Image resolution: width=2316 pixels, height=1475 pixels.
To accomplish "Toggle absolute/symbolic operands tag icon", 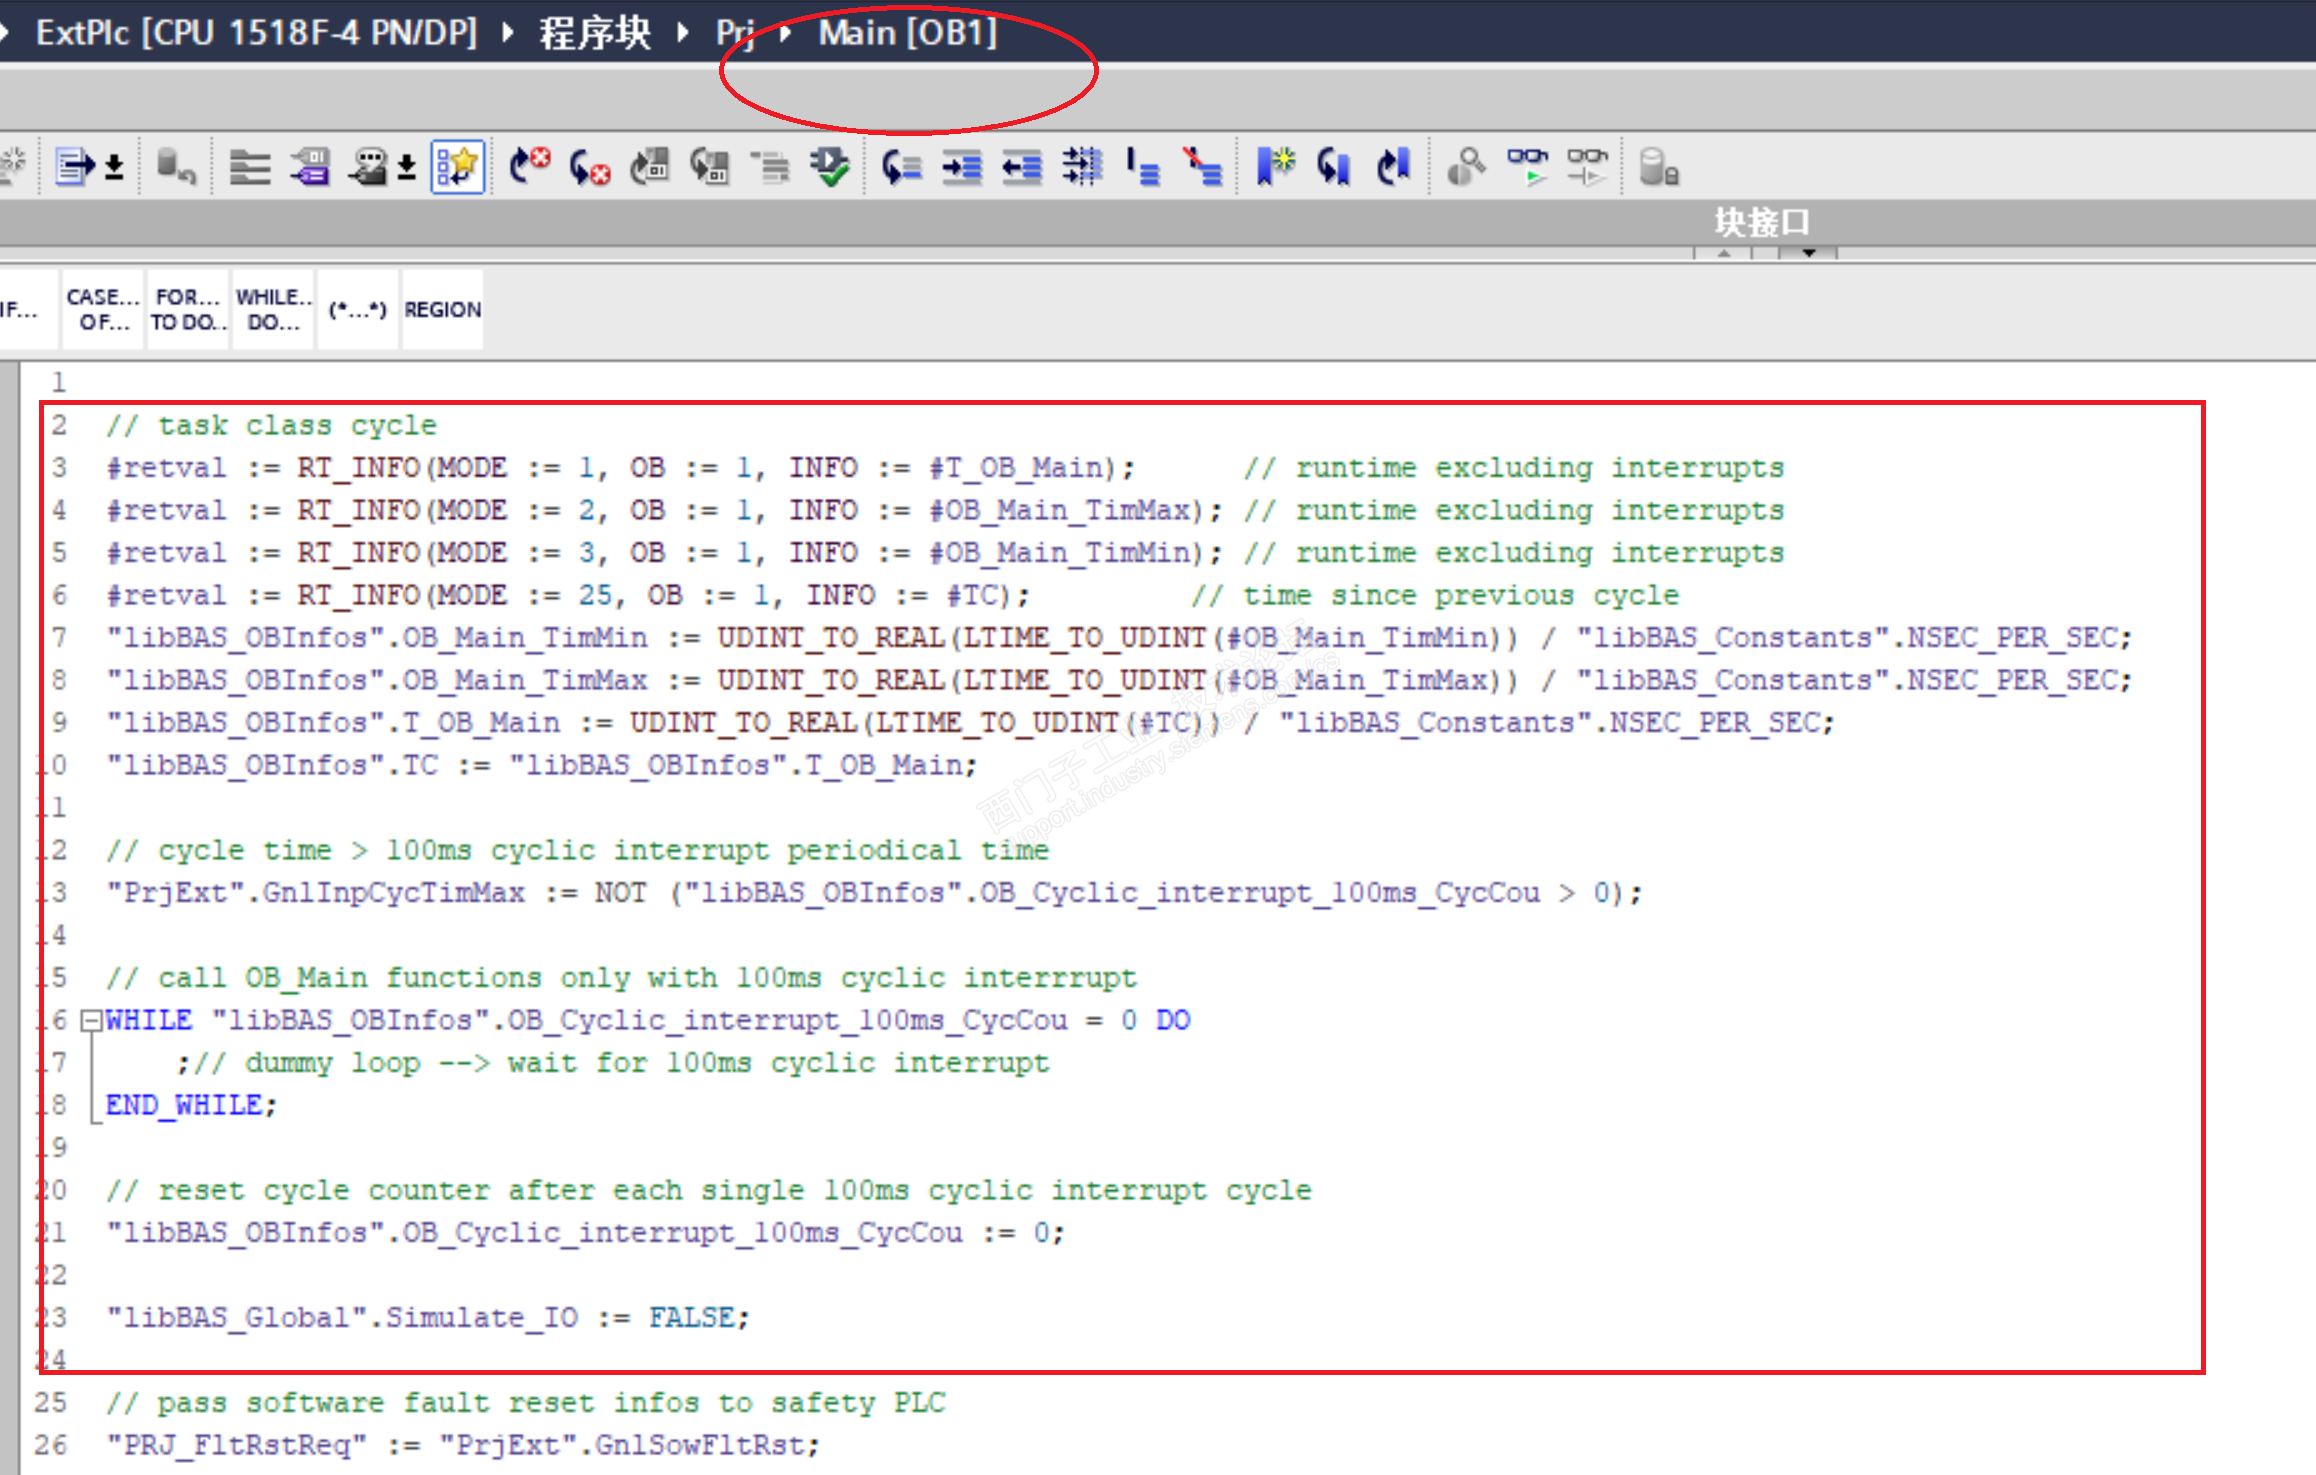I will [x=310, y=166].
